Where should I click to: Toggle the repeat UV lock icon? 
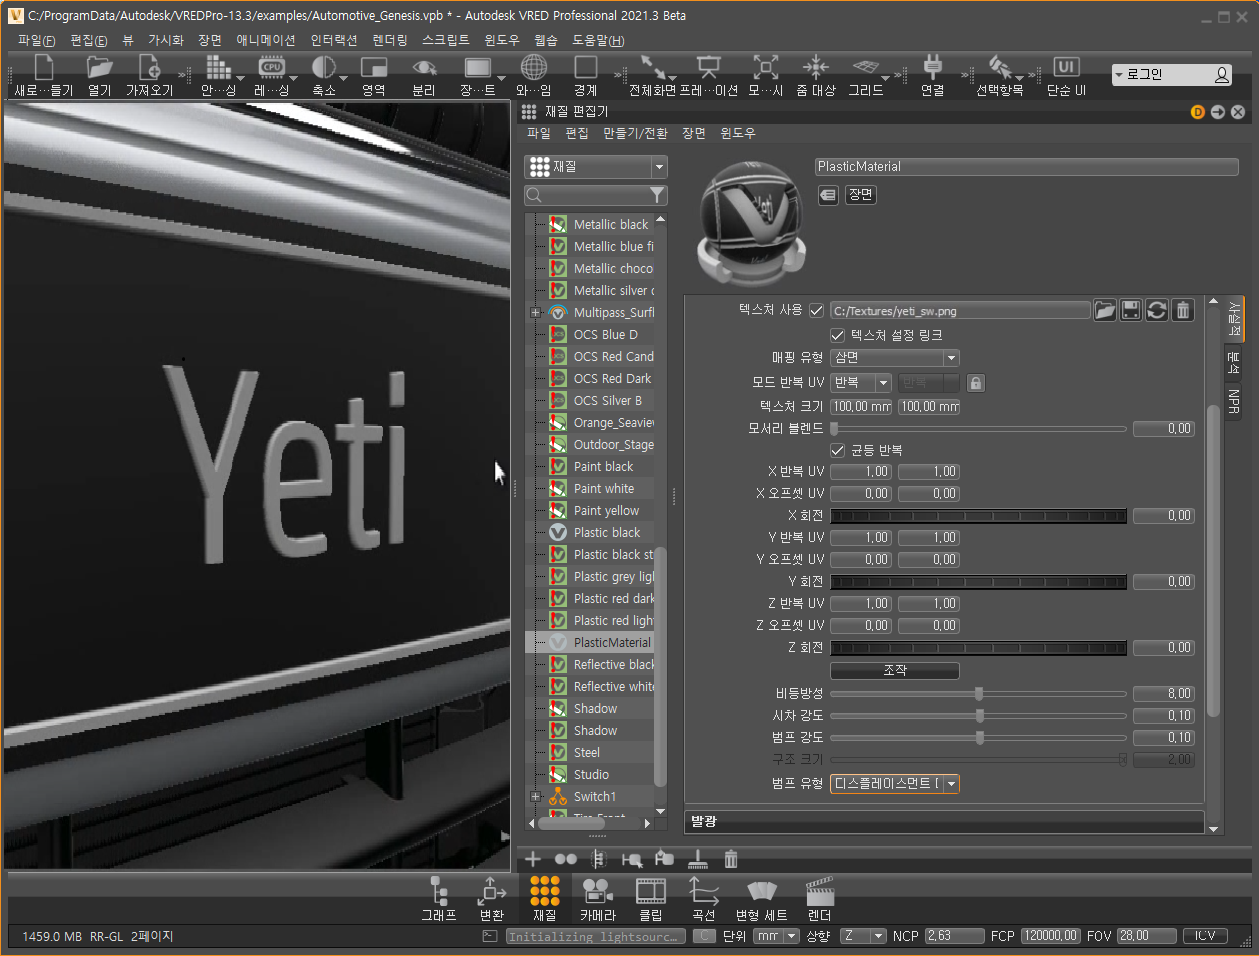tap(976, 383)
